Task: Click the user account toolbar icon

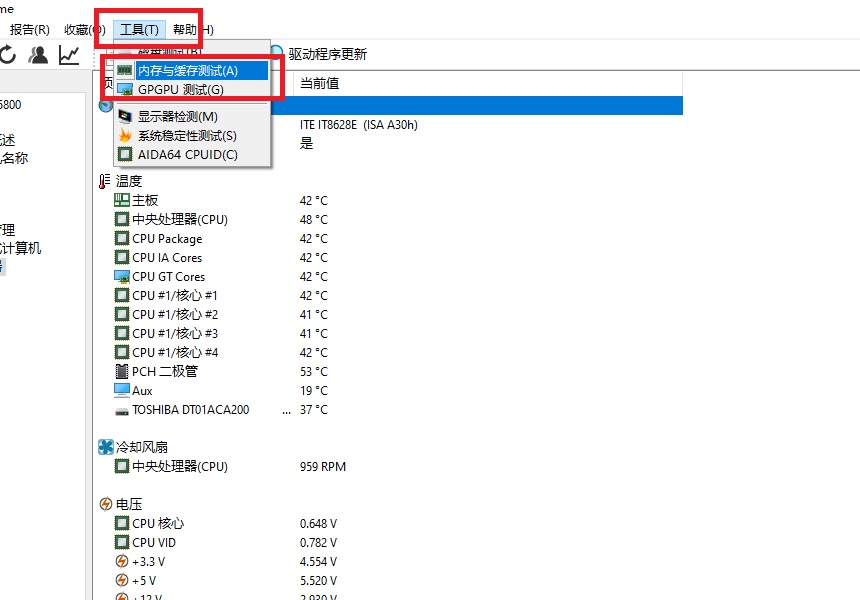Action: point(37,56)
